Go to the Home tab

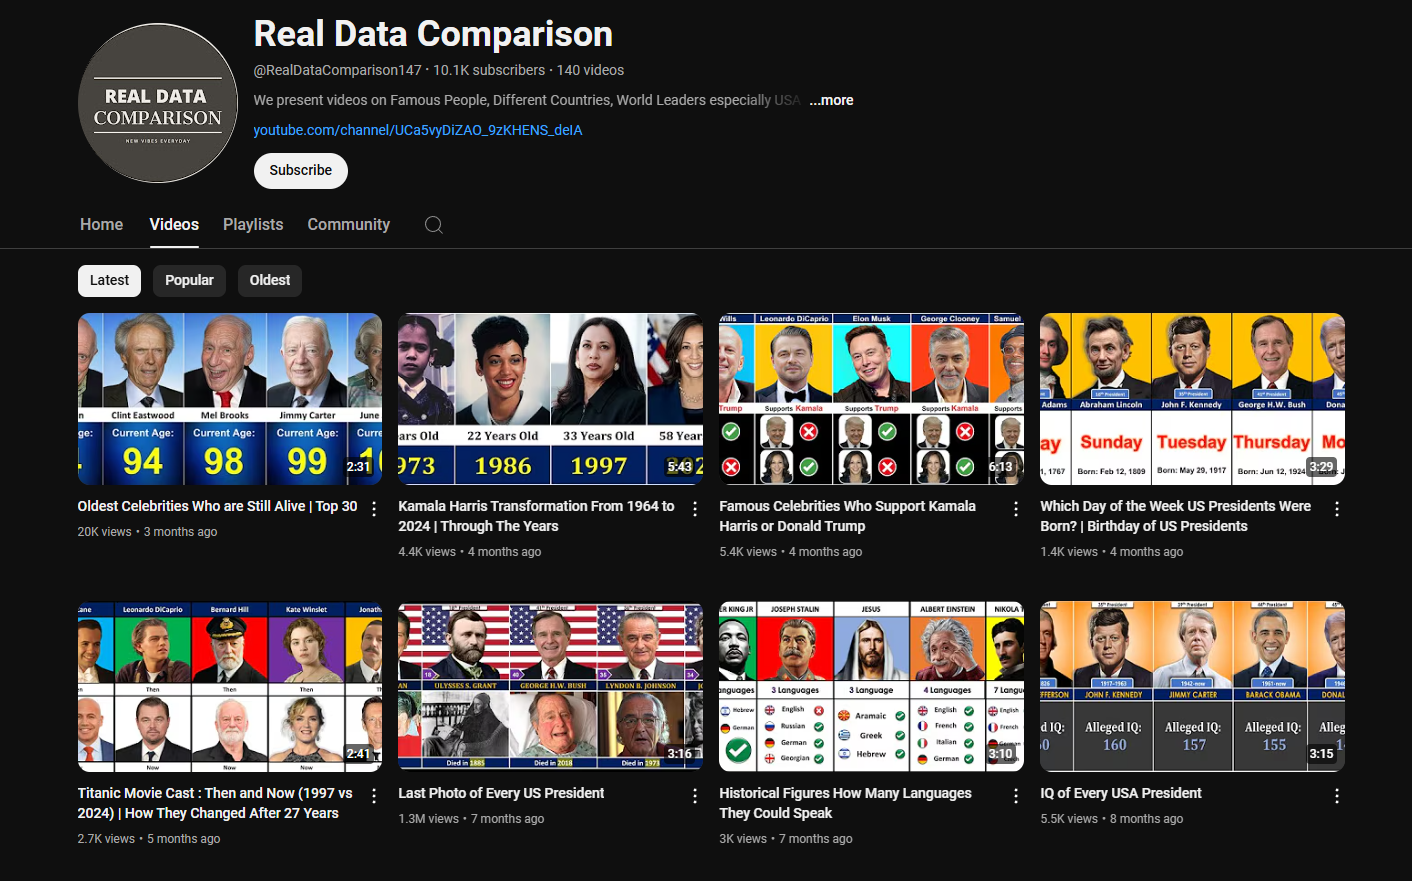pos(102,225)
